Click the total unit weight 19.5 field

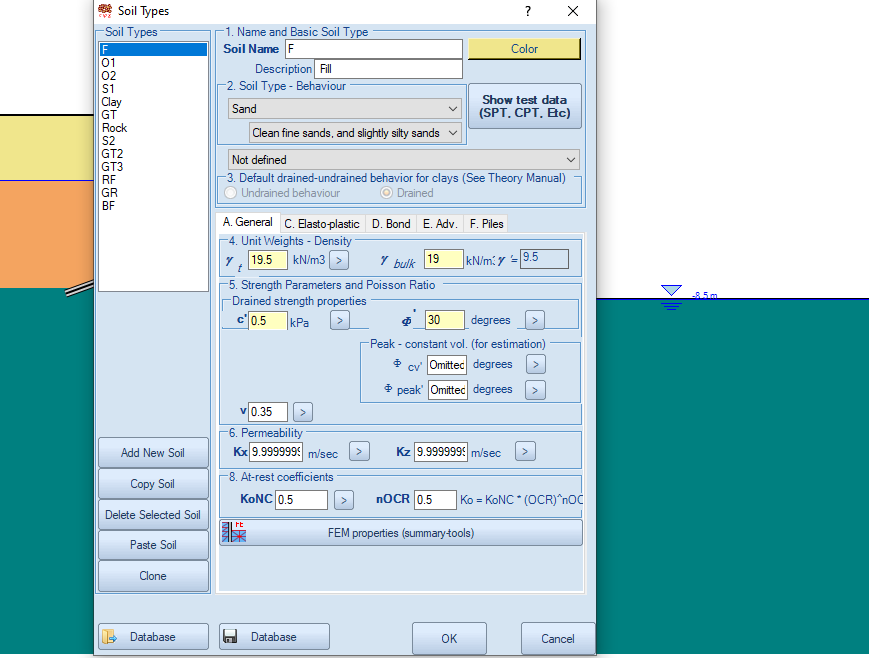point(268,259)
